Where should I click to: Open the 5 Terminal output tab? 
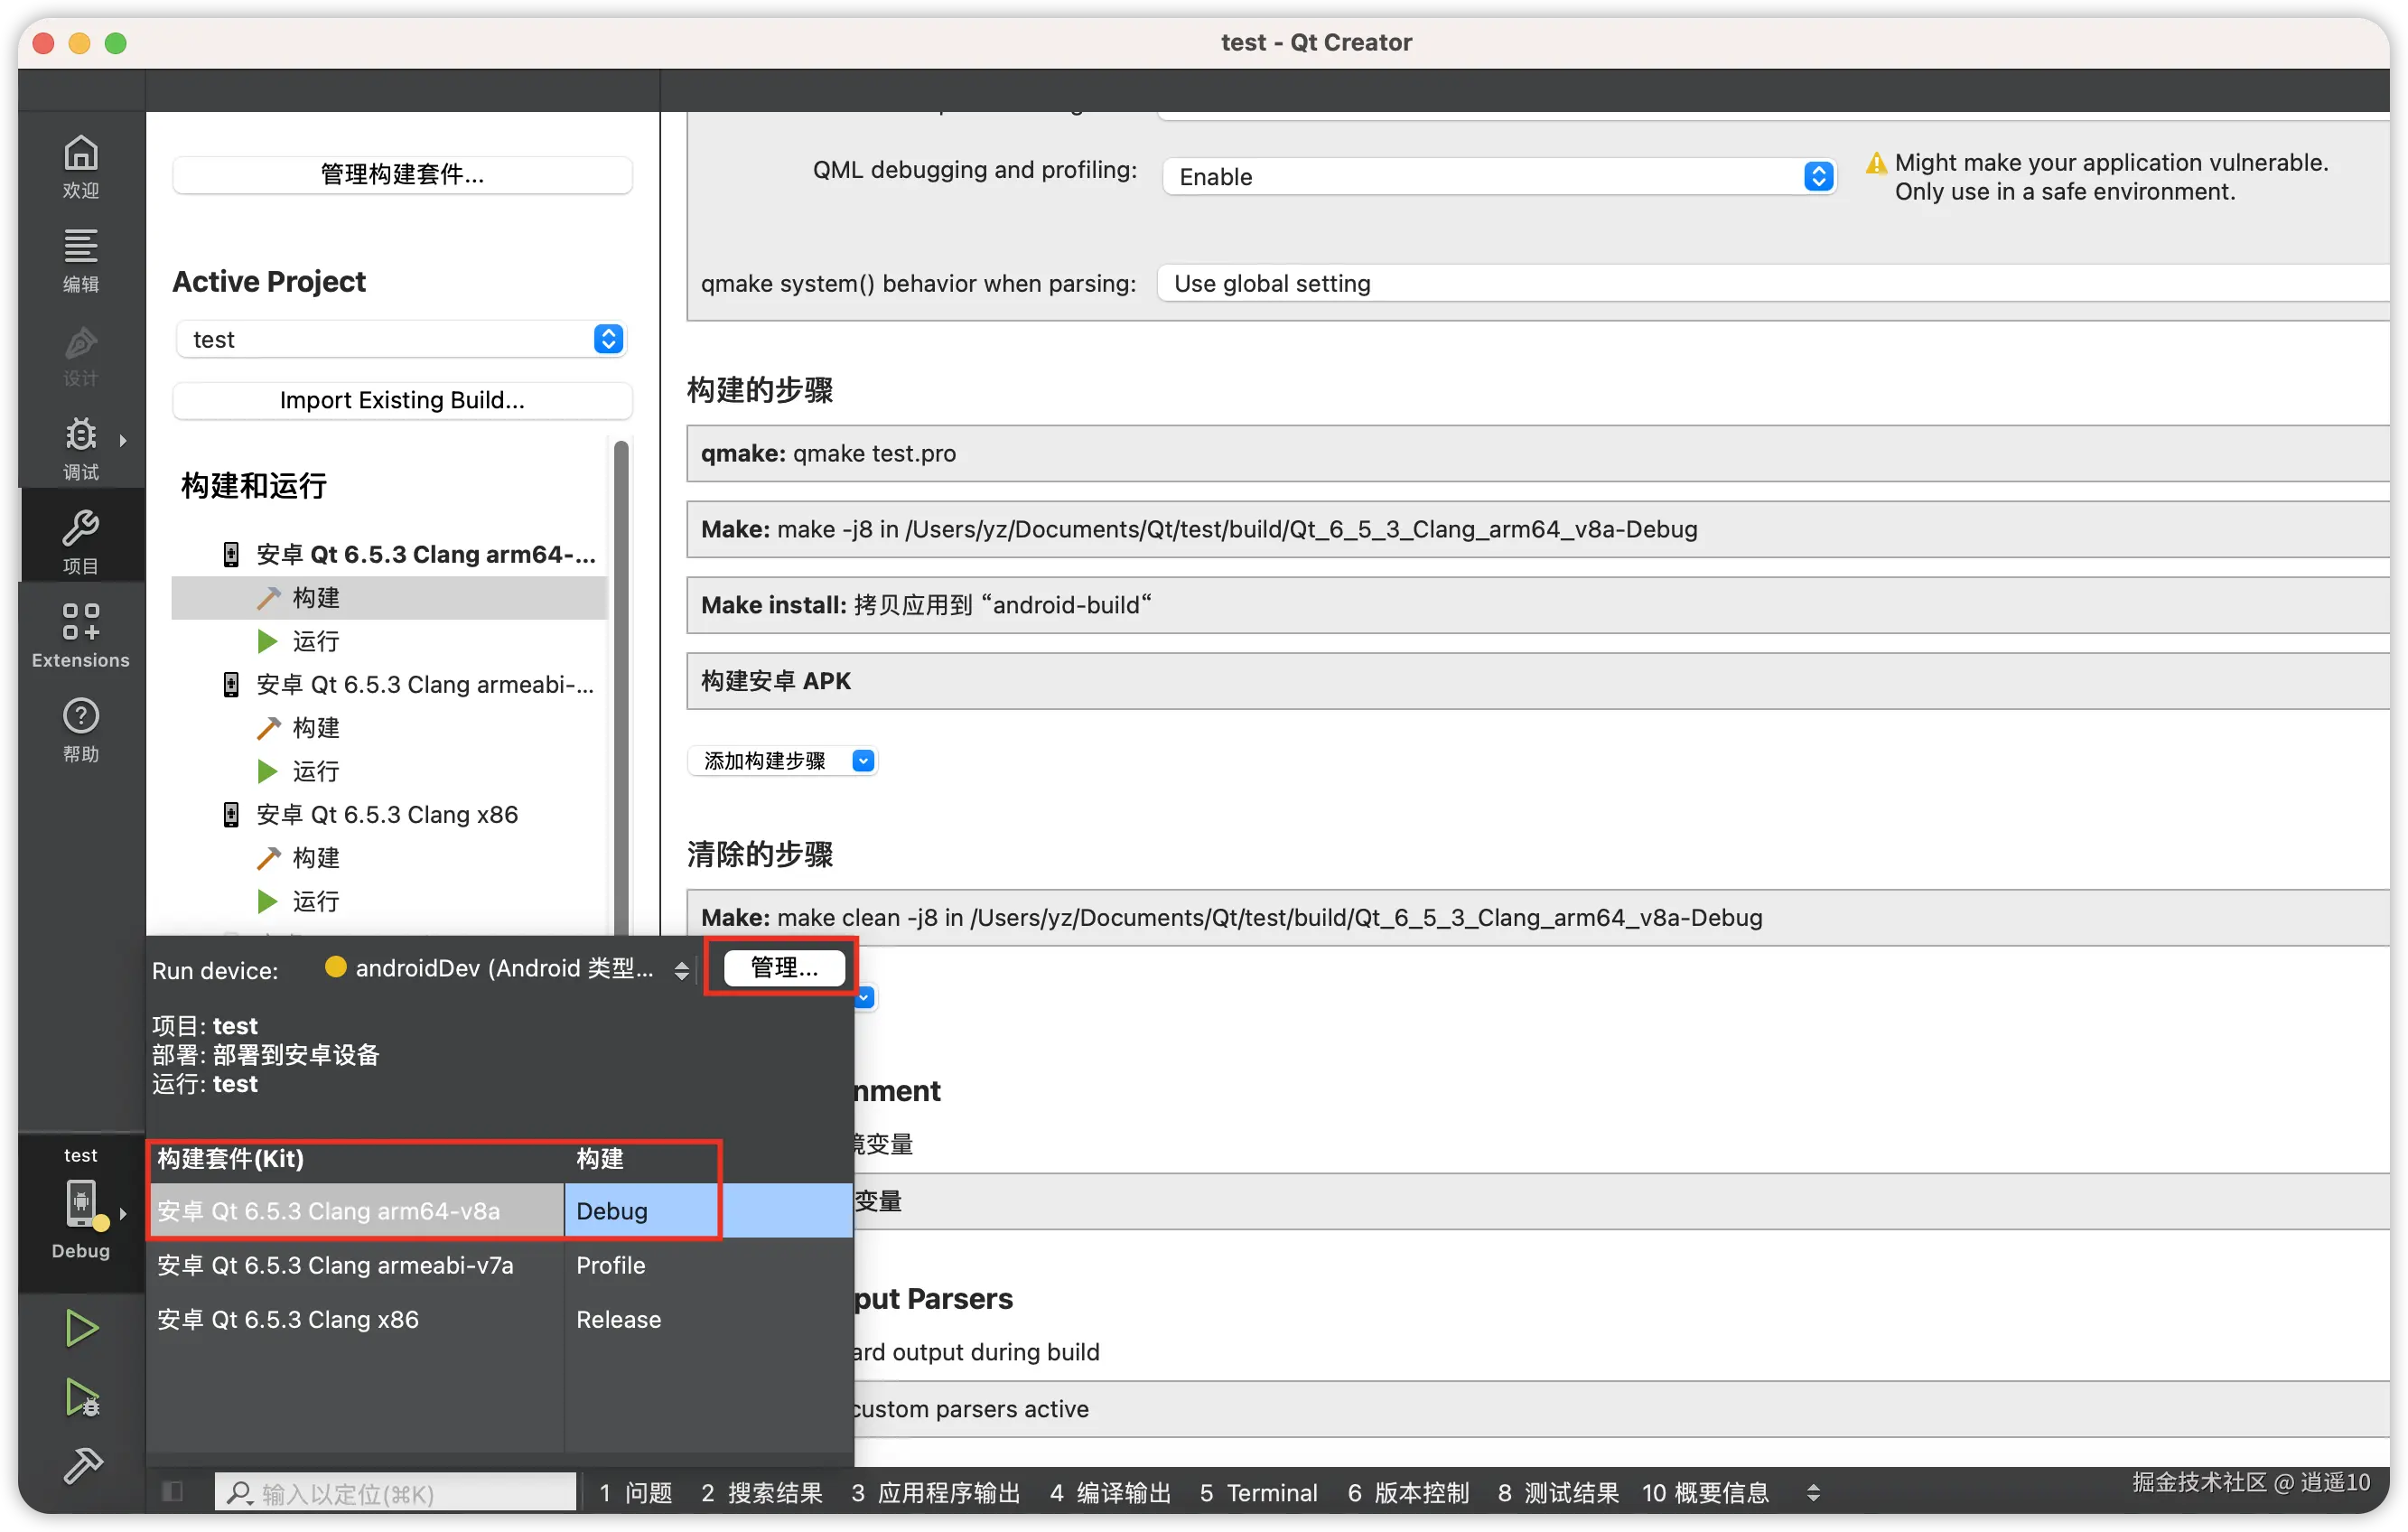pos(1258,1492)
